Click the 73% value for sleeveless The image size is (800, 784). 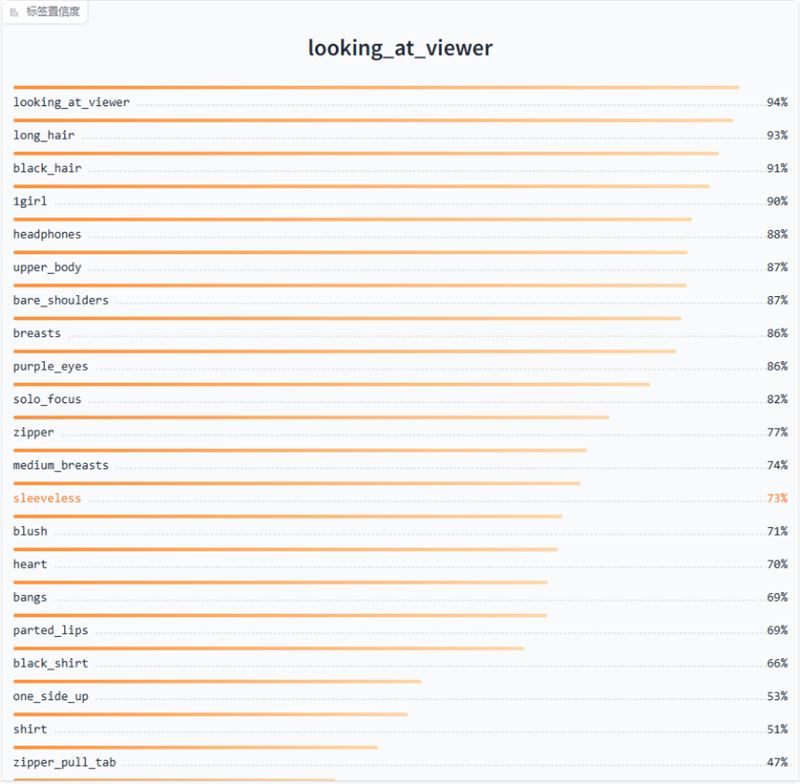click(777, 498)
